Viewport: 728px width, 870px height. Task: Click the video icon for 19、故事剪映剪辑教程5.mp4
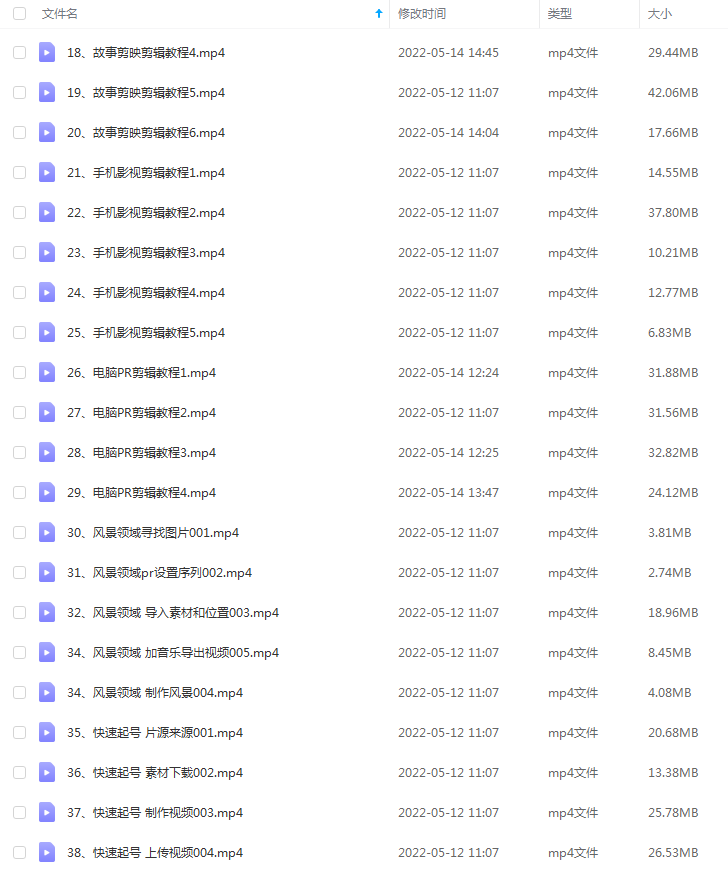click(47, 93)
